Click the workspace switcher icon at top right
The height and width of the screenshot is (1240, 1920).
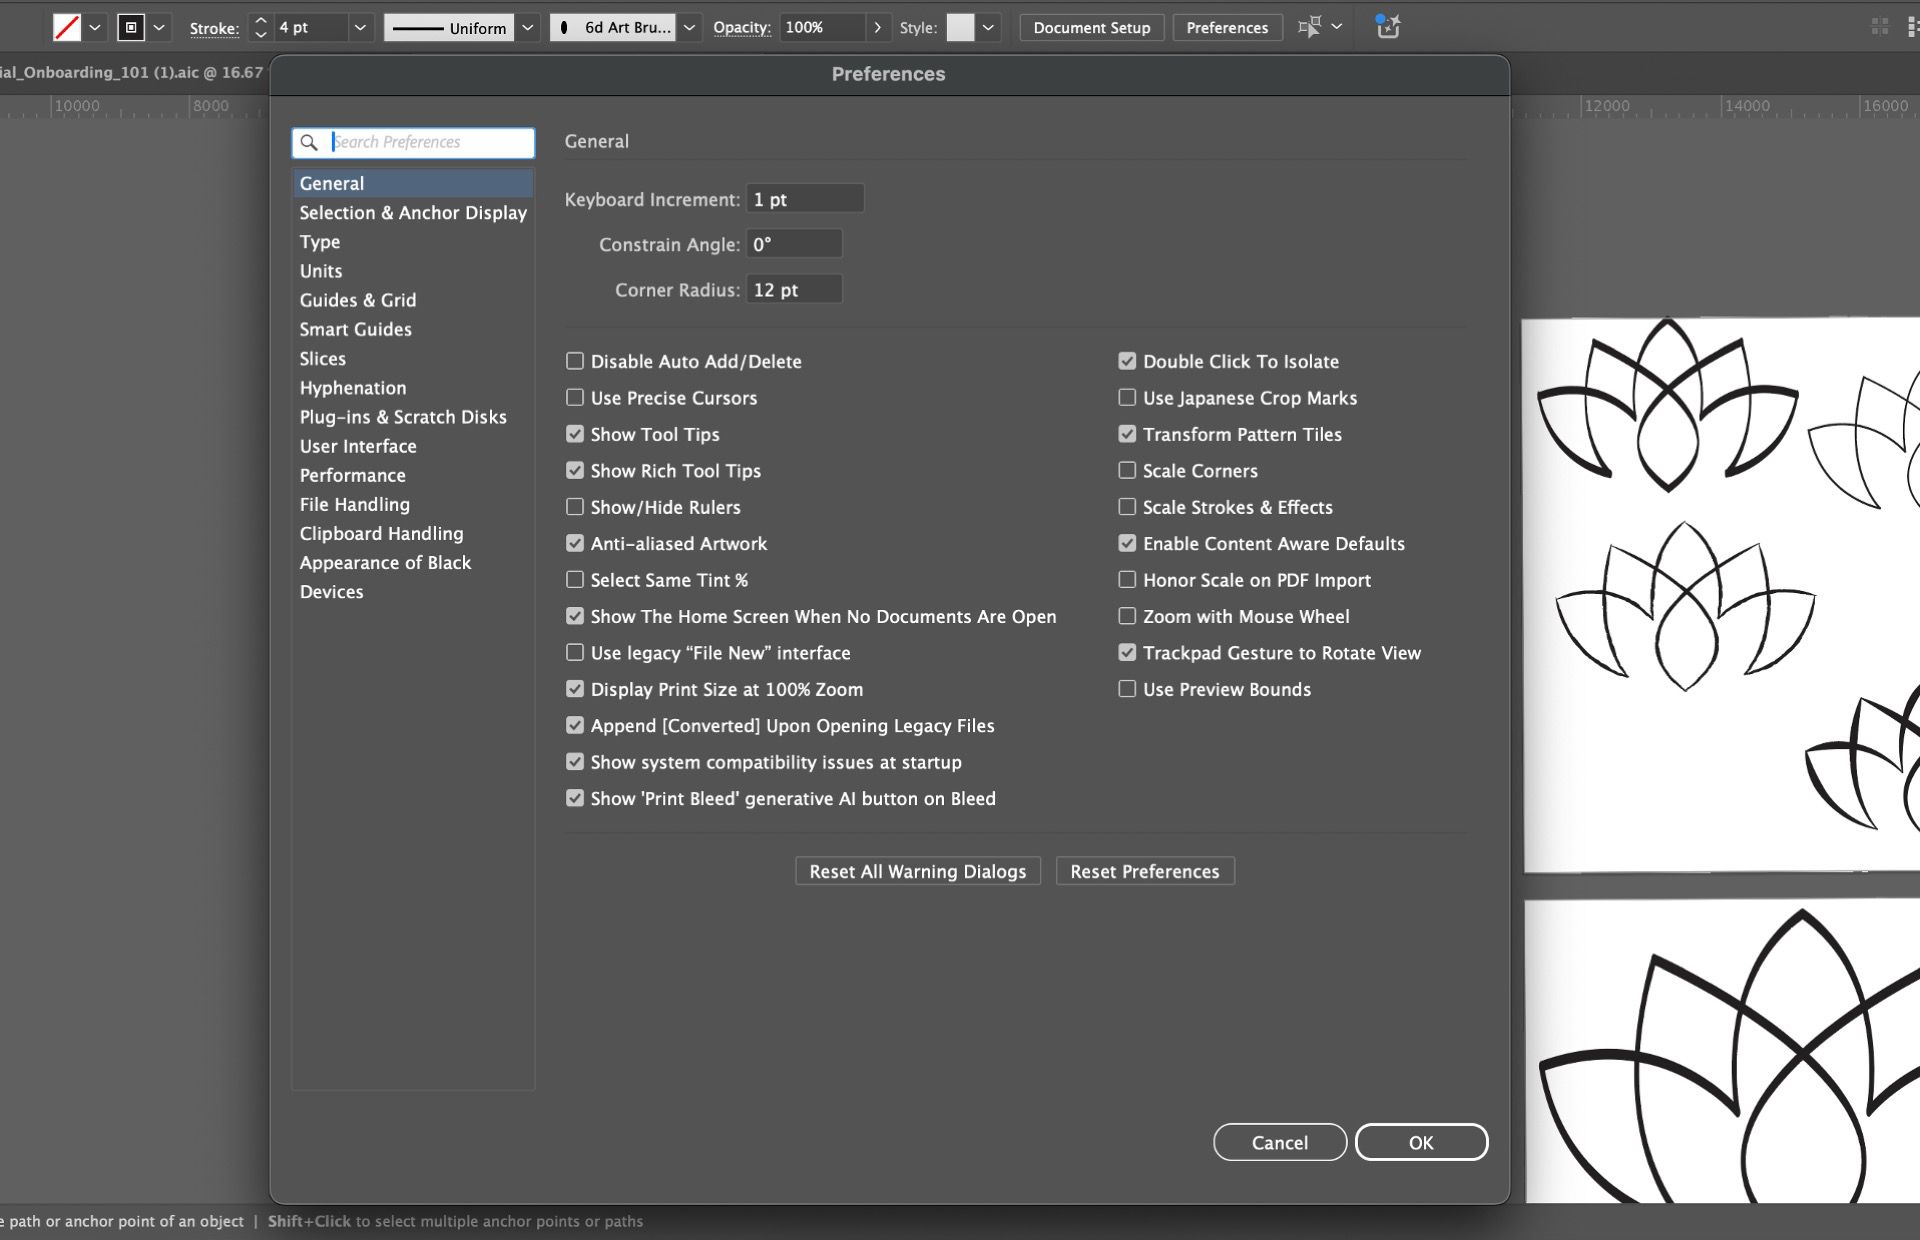(x=1911, y=28)
